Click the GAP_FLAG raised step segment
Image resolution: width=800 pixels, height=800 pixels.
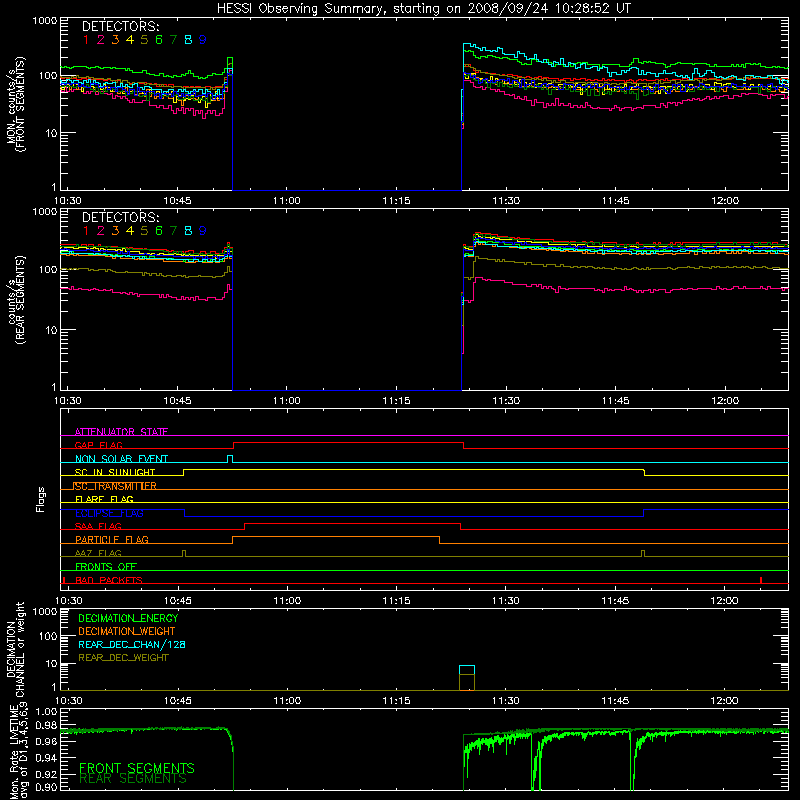(348, 443)
